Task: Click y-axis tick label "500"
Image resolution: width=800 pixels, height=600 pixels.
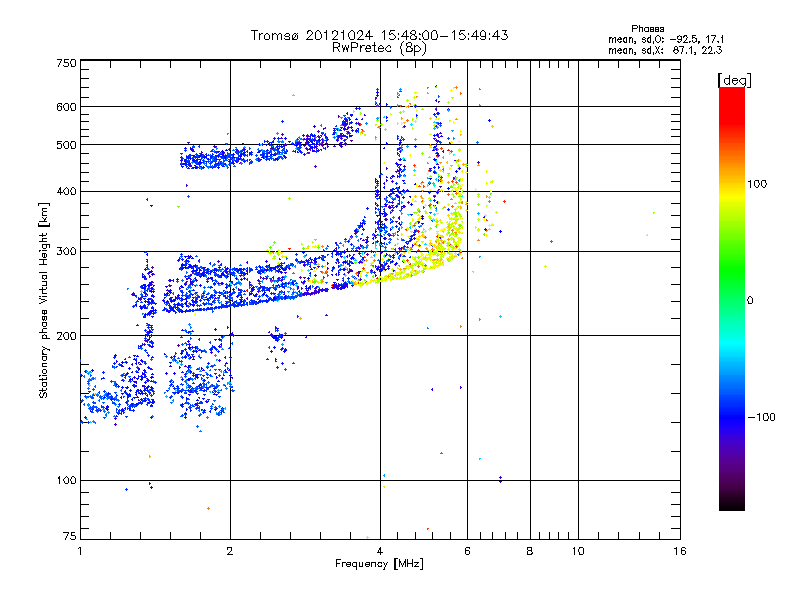Action: [x=67, y=145]
